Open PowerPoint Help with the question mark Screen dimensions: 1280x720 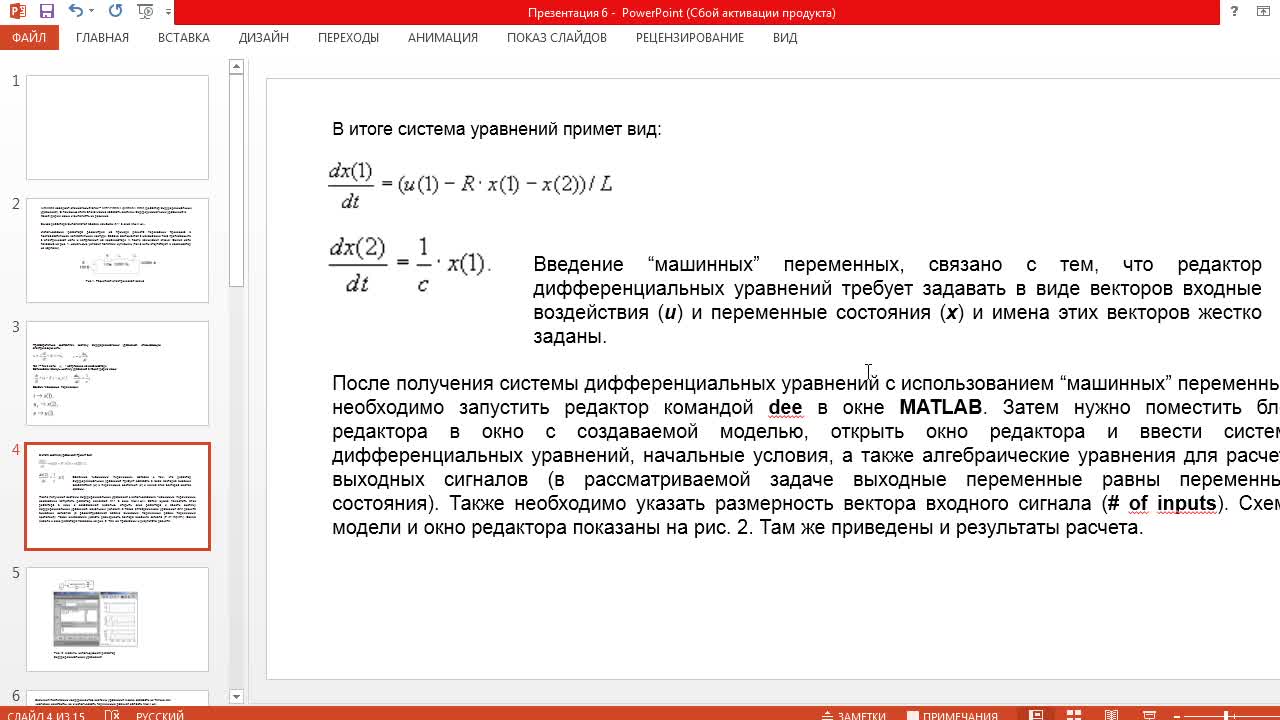click(x=1235, y=12)
